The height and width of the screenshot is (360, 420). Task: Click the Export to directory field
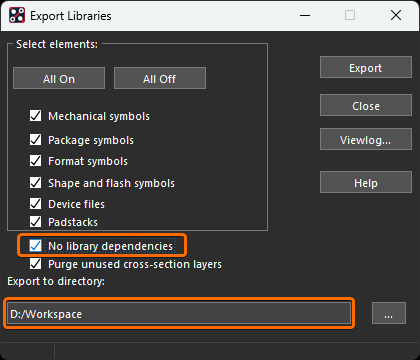(x=179, y=313)
